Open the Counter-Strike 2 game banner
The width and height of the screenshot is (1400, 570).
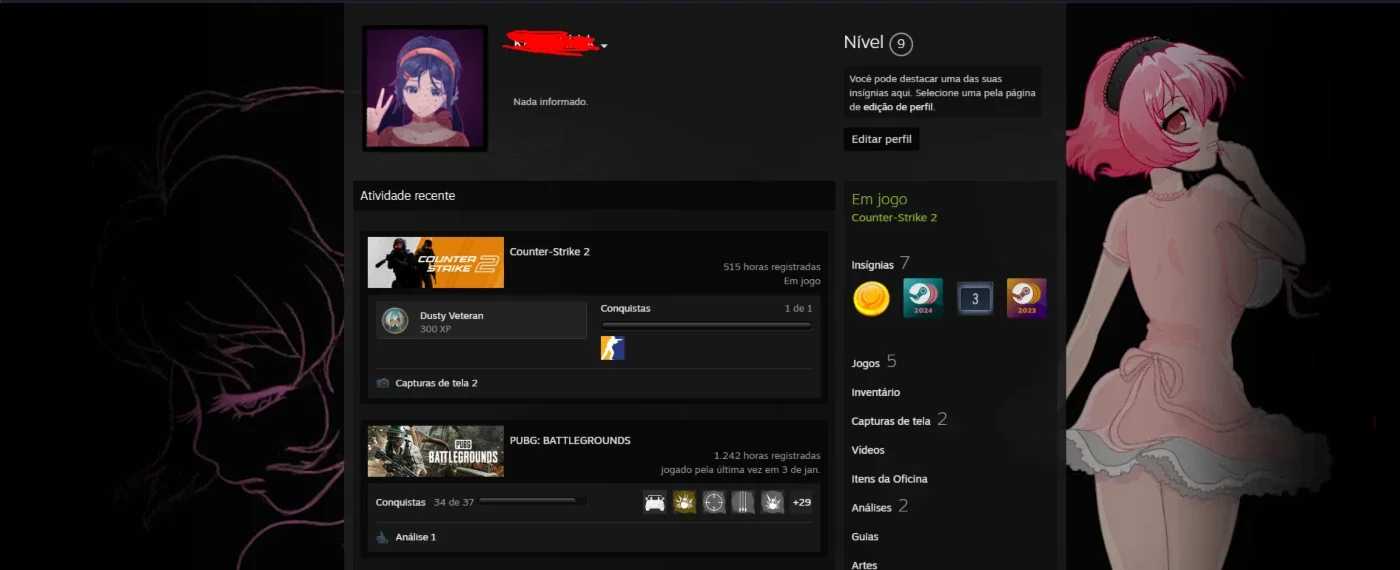coord(435,262)
